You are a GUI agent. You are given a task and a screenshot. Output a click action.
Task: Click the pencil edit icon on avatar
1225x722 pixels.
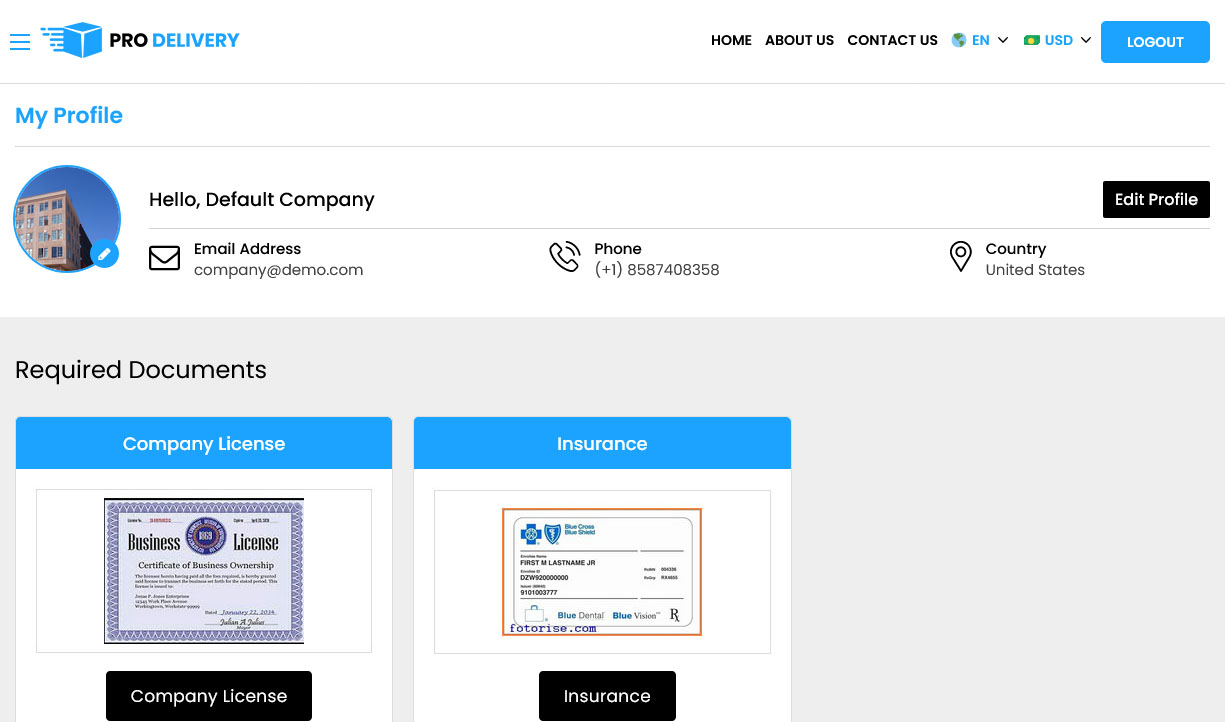coord(105,254)
